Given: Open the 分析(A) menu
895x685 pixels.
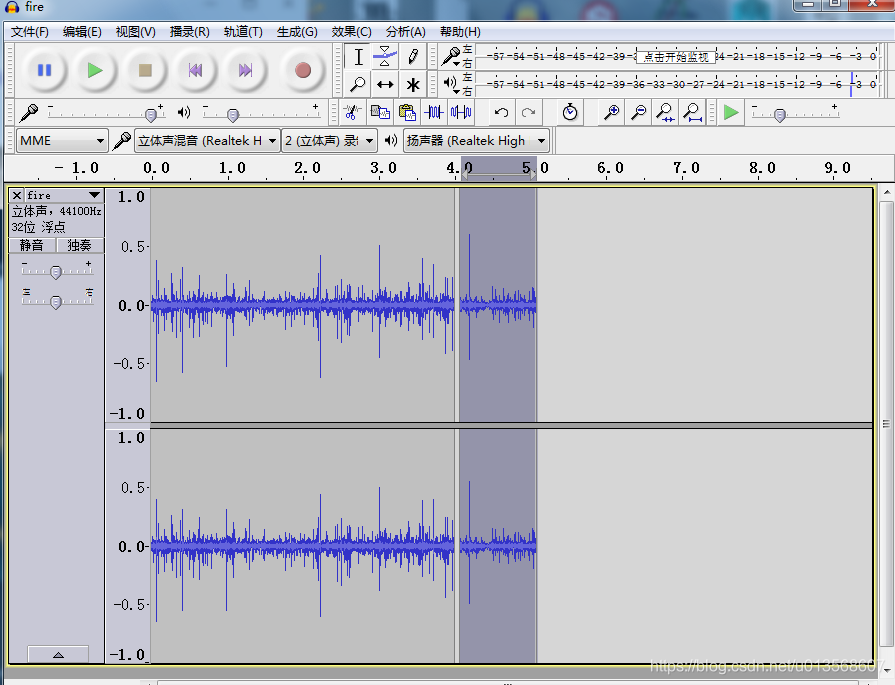Looking at the screenshot, I should pyautogui.click(x=405, y=32).
